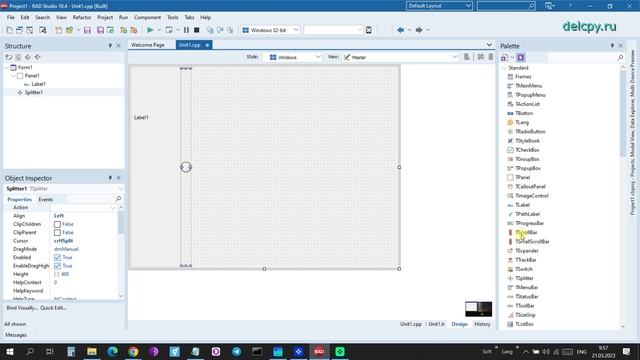Click the Save toolbar icon
The width and height of the screenshot is (640, 360).
87,30
